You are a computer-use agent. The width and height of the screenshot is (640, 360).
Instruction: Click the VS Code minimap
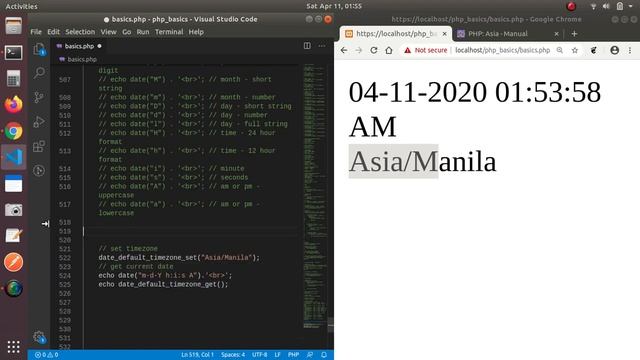[x=315, y=196]
